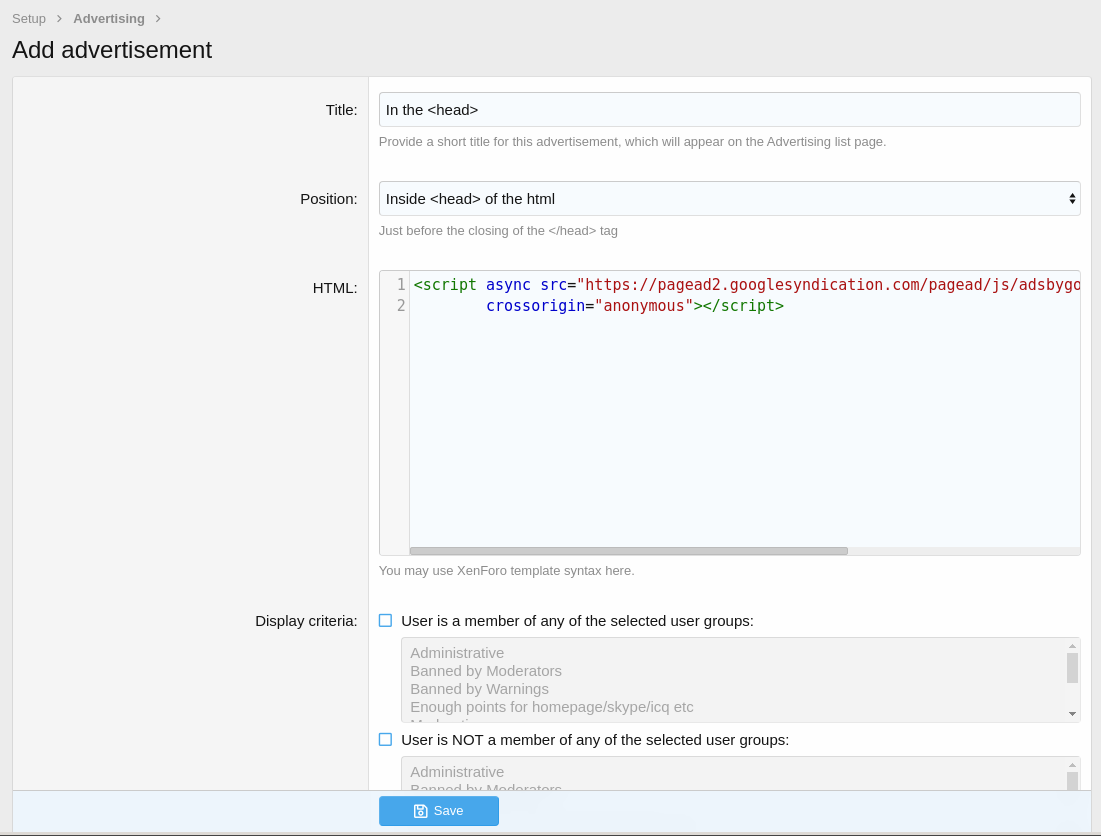This screenshot has width=1101, height=836.
Task: Enable 'User is NOT a member' checkbox
Action: tap(385, 740)
